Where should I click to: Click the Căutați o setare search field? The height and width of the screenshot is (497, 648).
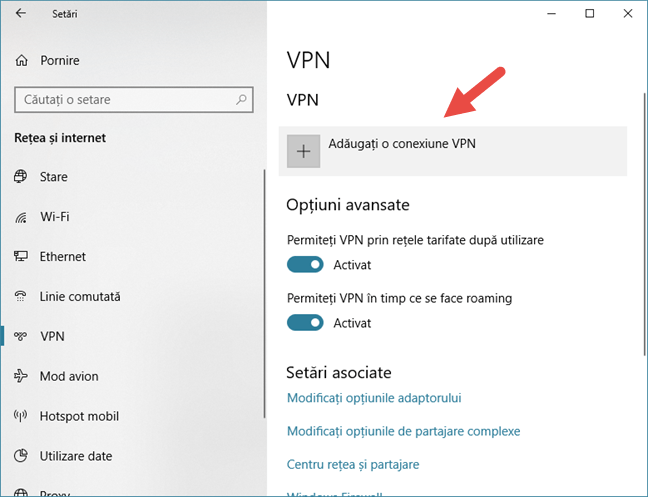tap(134, 100)
